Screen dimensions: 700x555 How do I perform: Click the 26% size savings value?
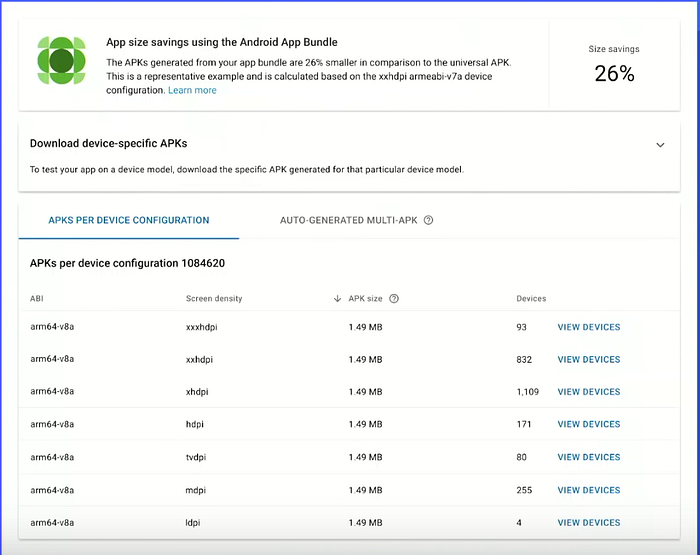[x=613, y=73]
